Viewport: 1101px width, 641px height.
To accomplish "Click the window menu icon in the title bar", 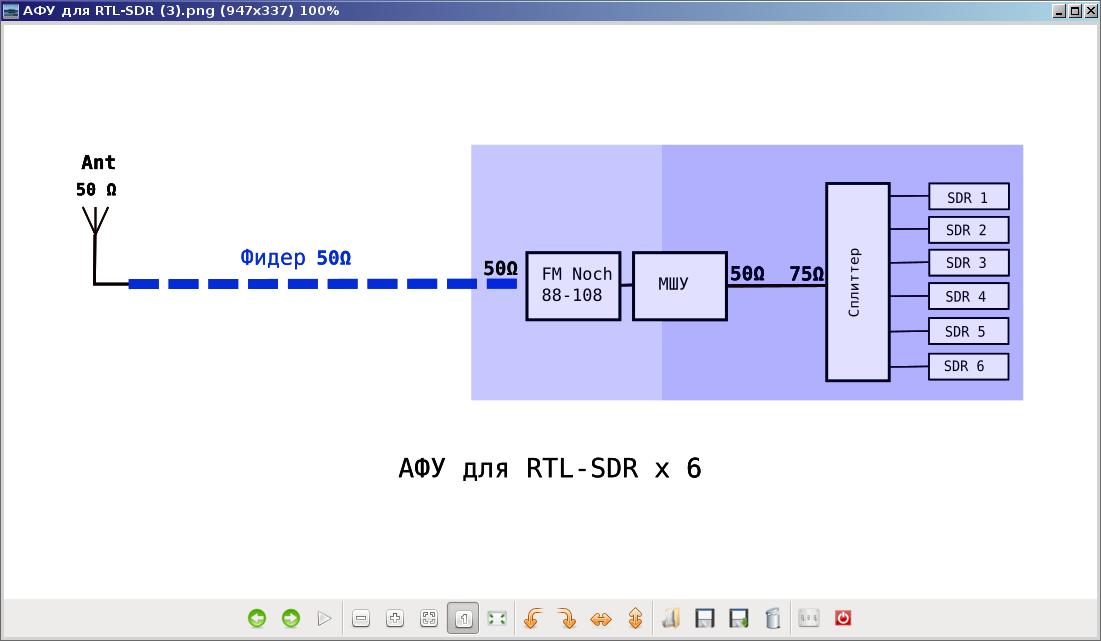I will (x=11, y=11).
